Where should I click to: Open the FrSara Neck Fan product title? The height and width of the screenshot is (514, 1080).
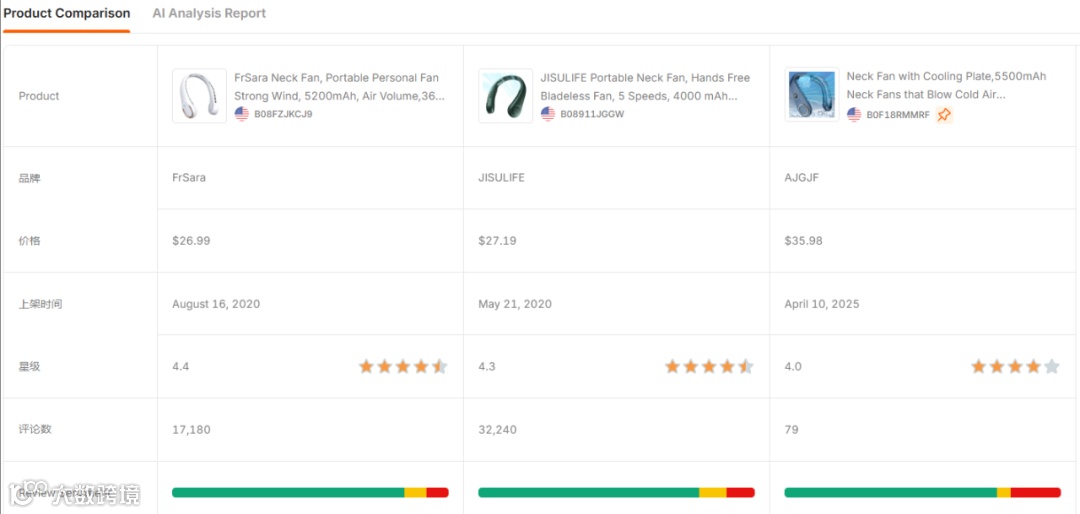tap(339, 87)
